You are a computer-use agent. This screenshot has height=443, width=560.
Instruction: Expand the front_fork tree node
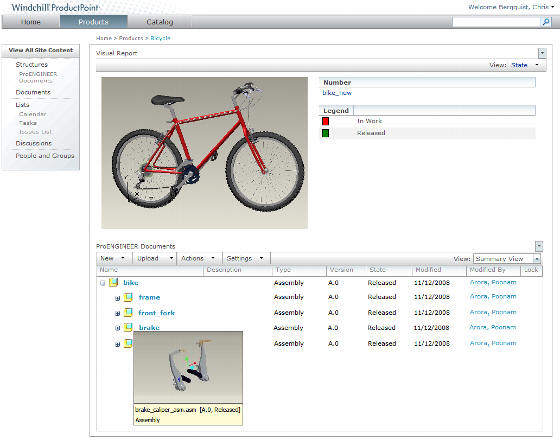(117, 313)
